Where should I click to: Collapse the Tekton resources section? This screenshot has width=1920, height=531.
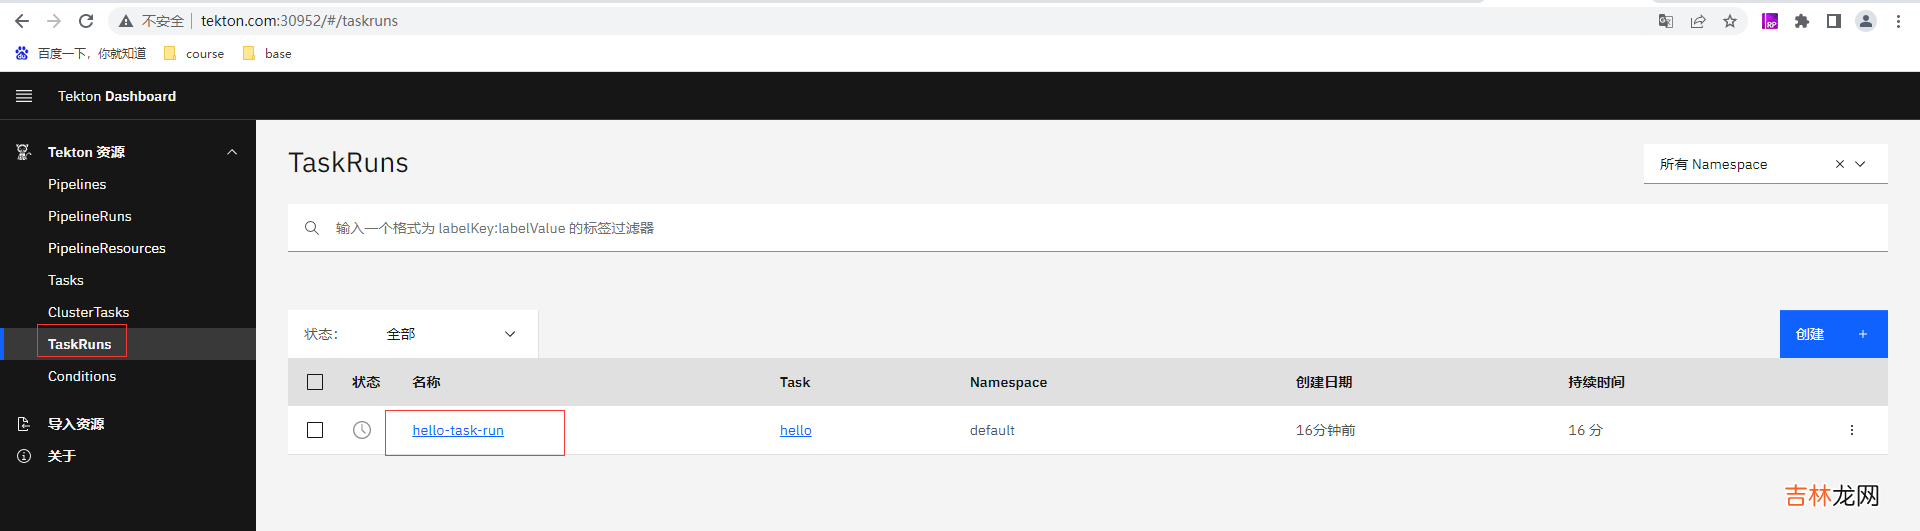(x=232, y=152)
